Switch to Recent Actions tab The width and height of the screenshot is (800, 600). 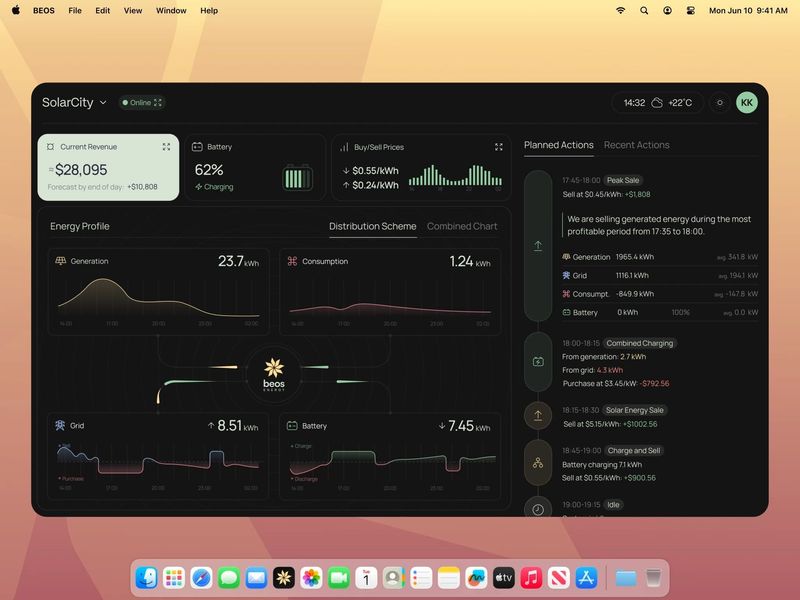tap(636, 145)
